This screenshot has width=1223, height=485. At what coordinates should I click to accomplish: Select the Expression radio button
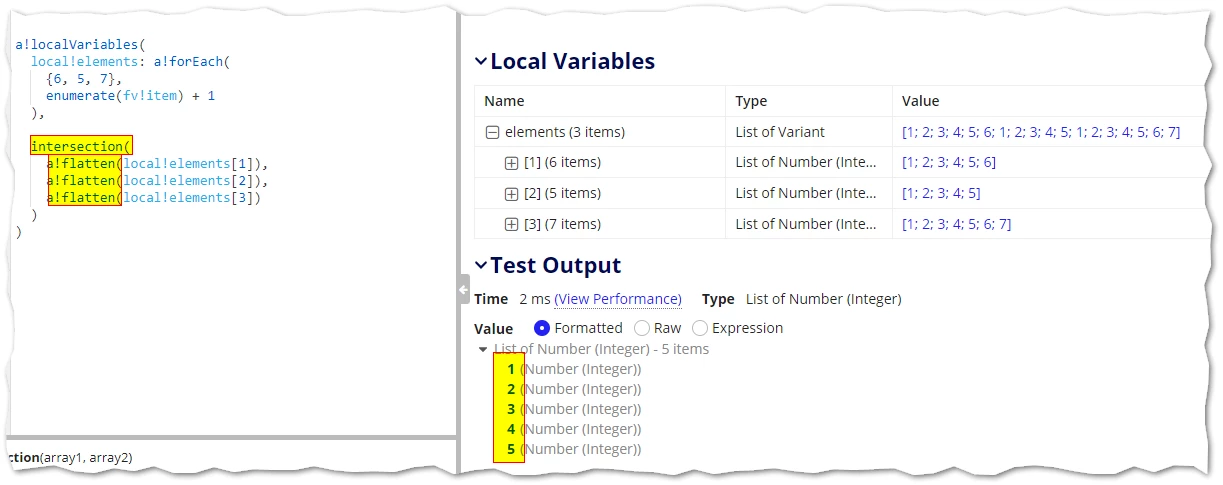pos(700,328)
